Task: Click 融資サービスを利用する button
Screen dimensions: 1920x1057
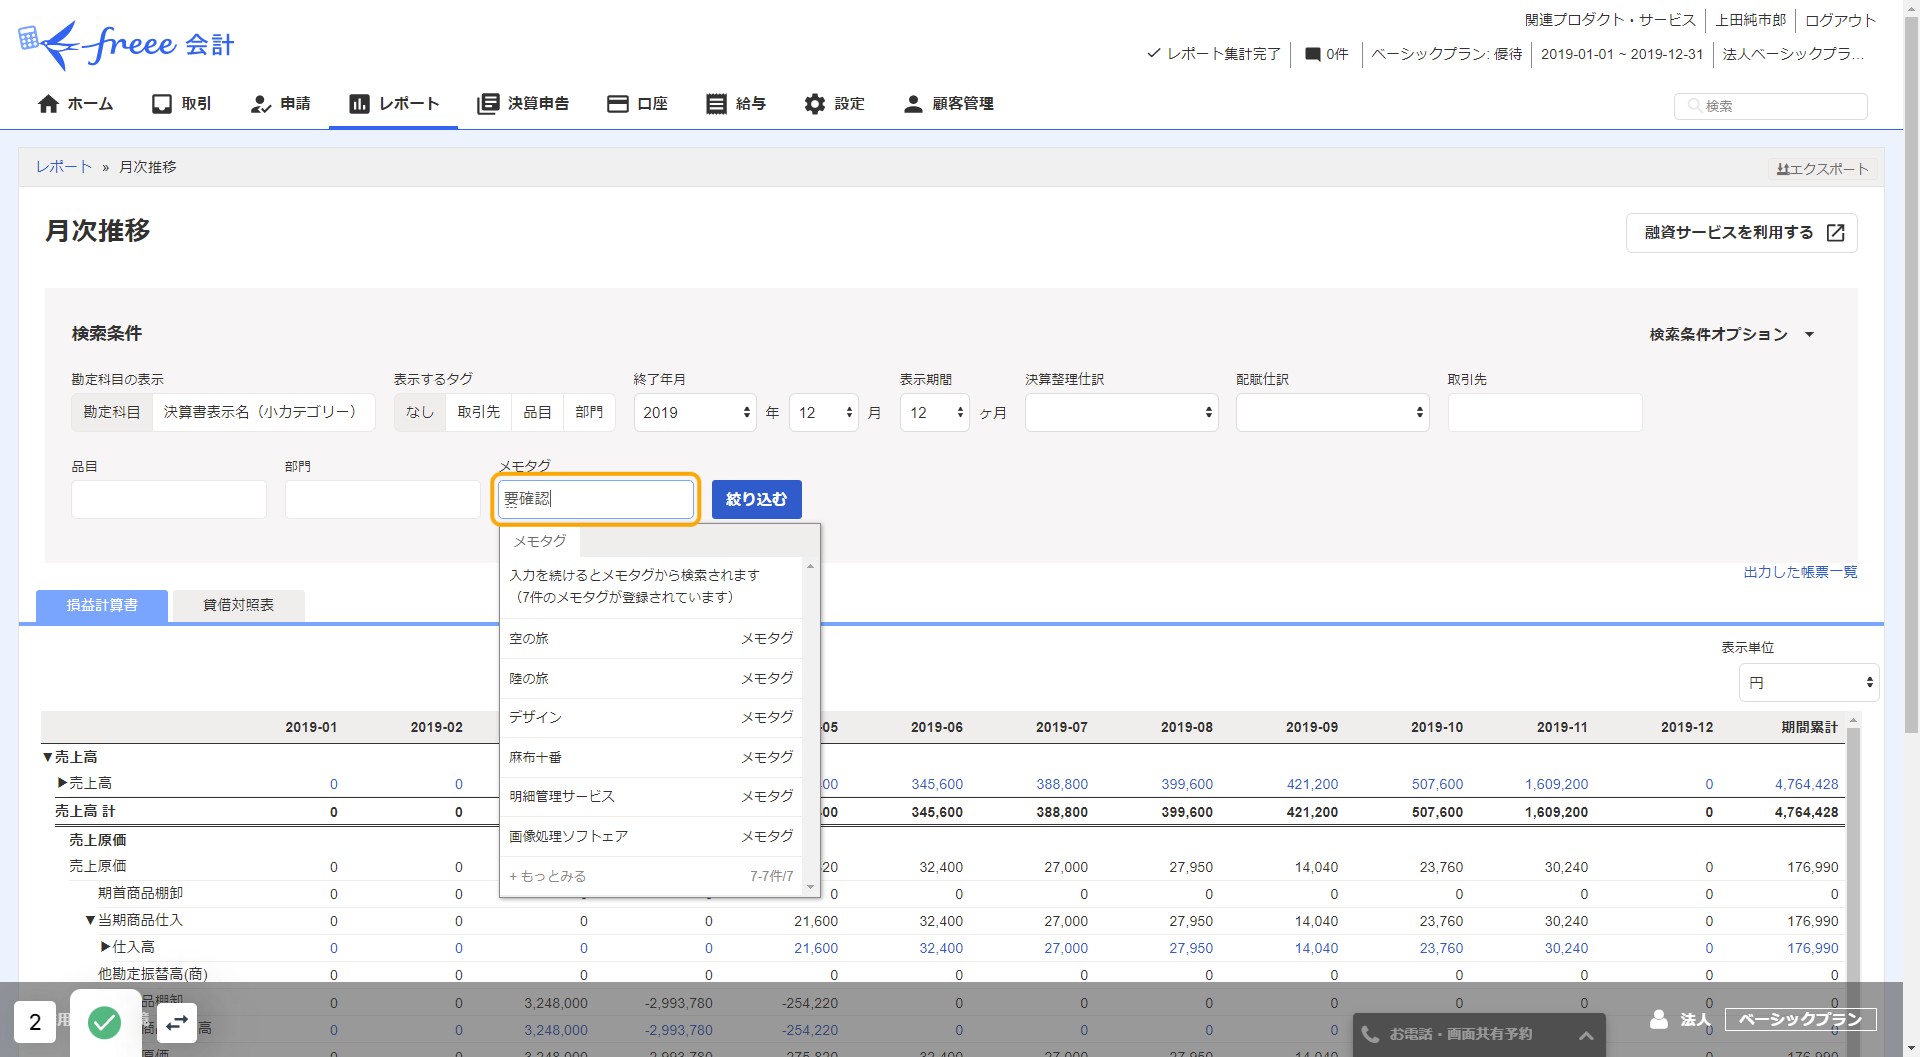Action: pyautogui.click(x=1741, y=233)
